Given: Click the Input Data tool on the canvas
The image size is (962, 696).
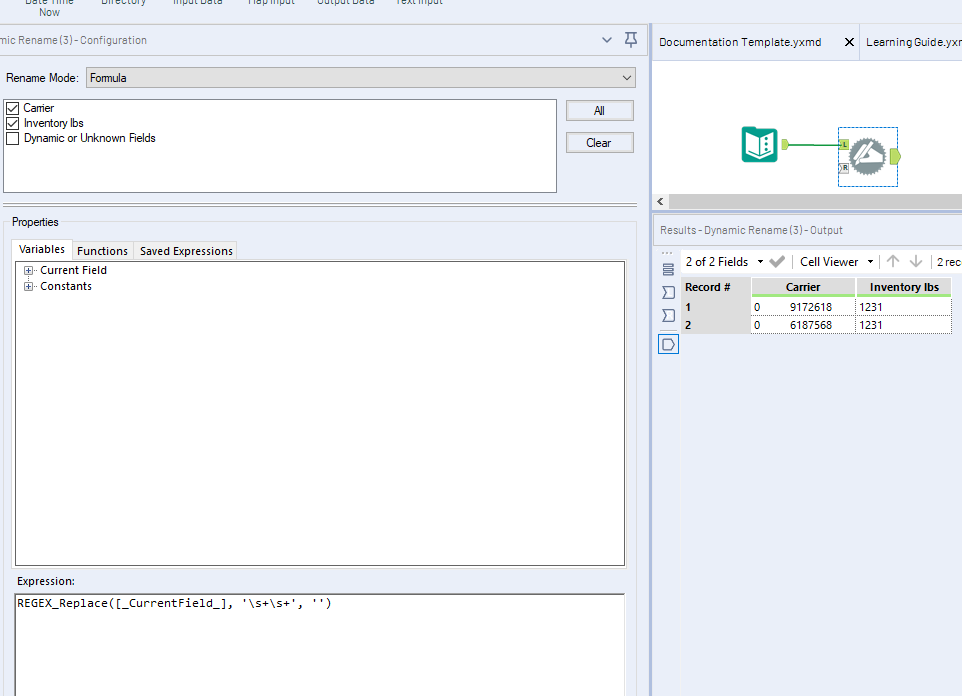Looking at the screenshot, I should coord(760,145).
